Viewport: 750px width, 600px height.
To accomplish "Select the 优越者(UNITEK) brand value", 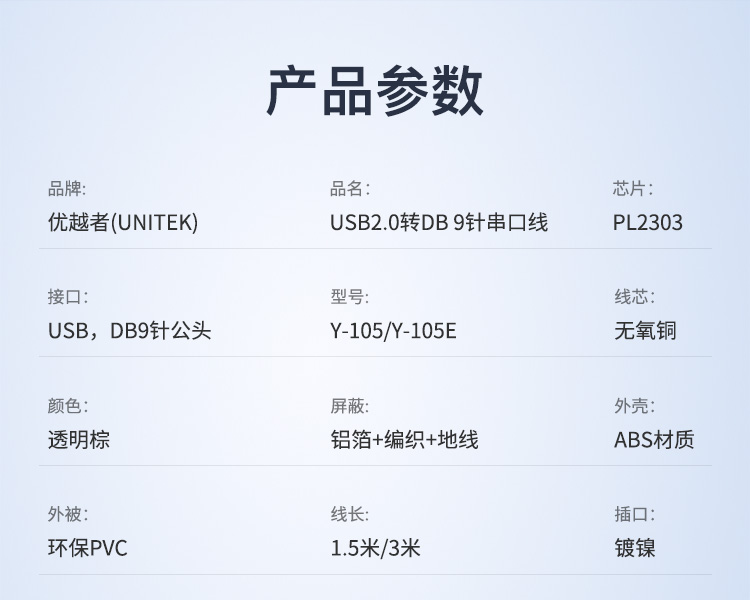I will (123, 222).
